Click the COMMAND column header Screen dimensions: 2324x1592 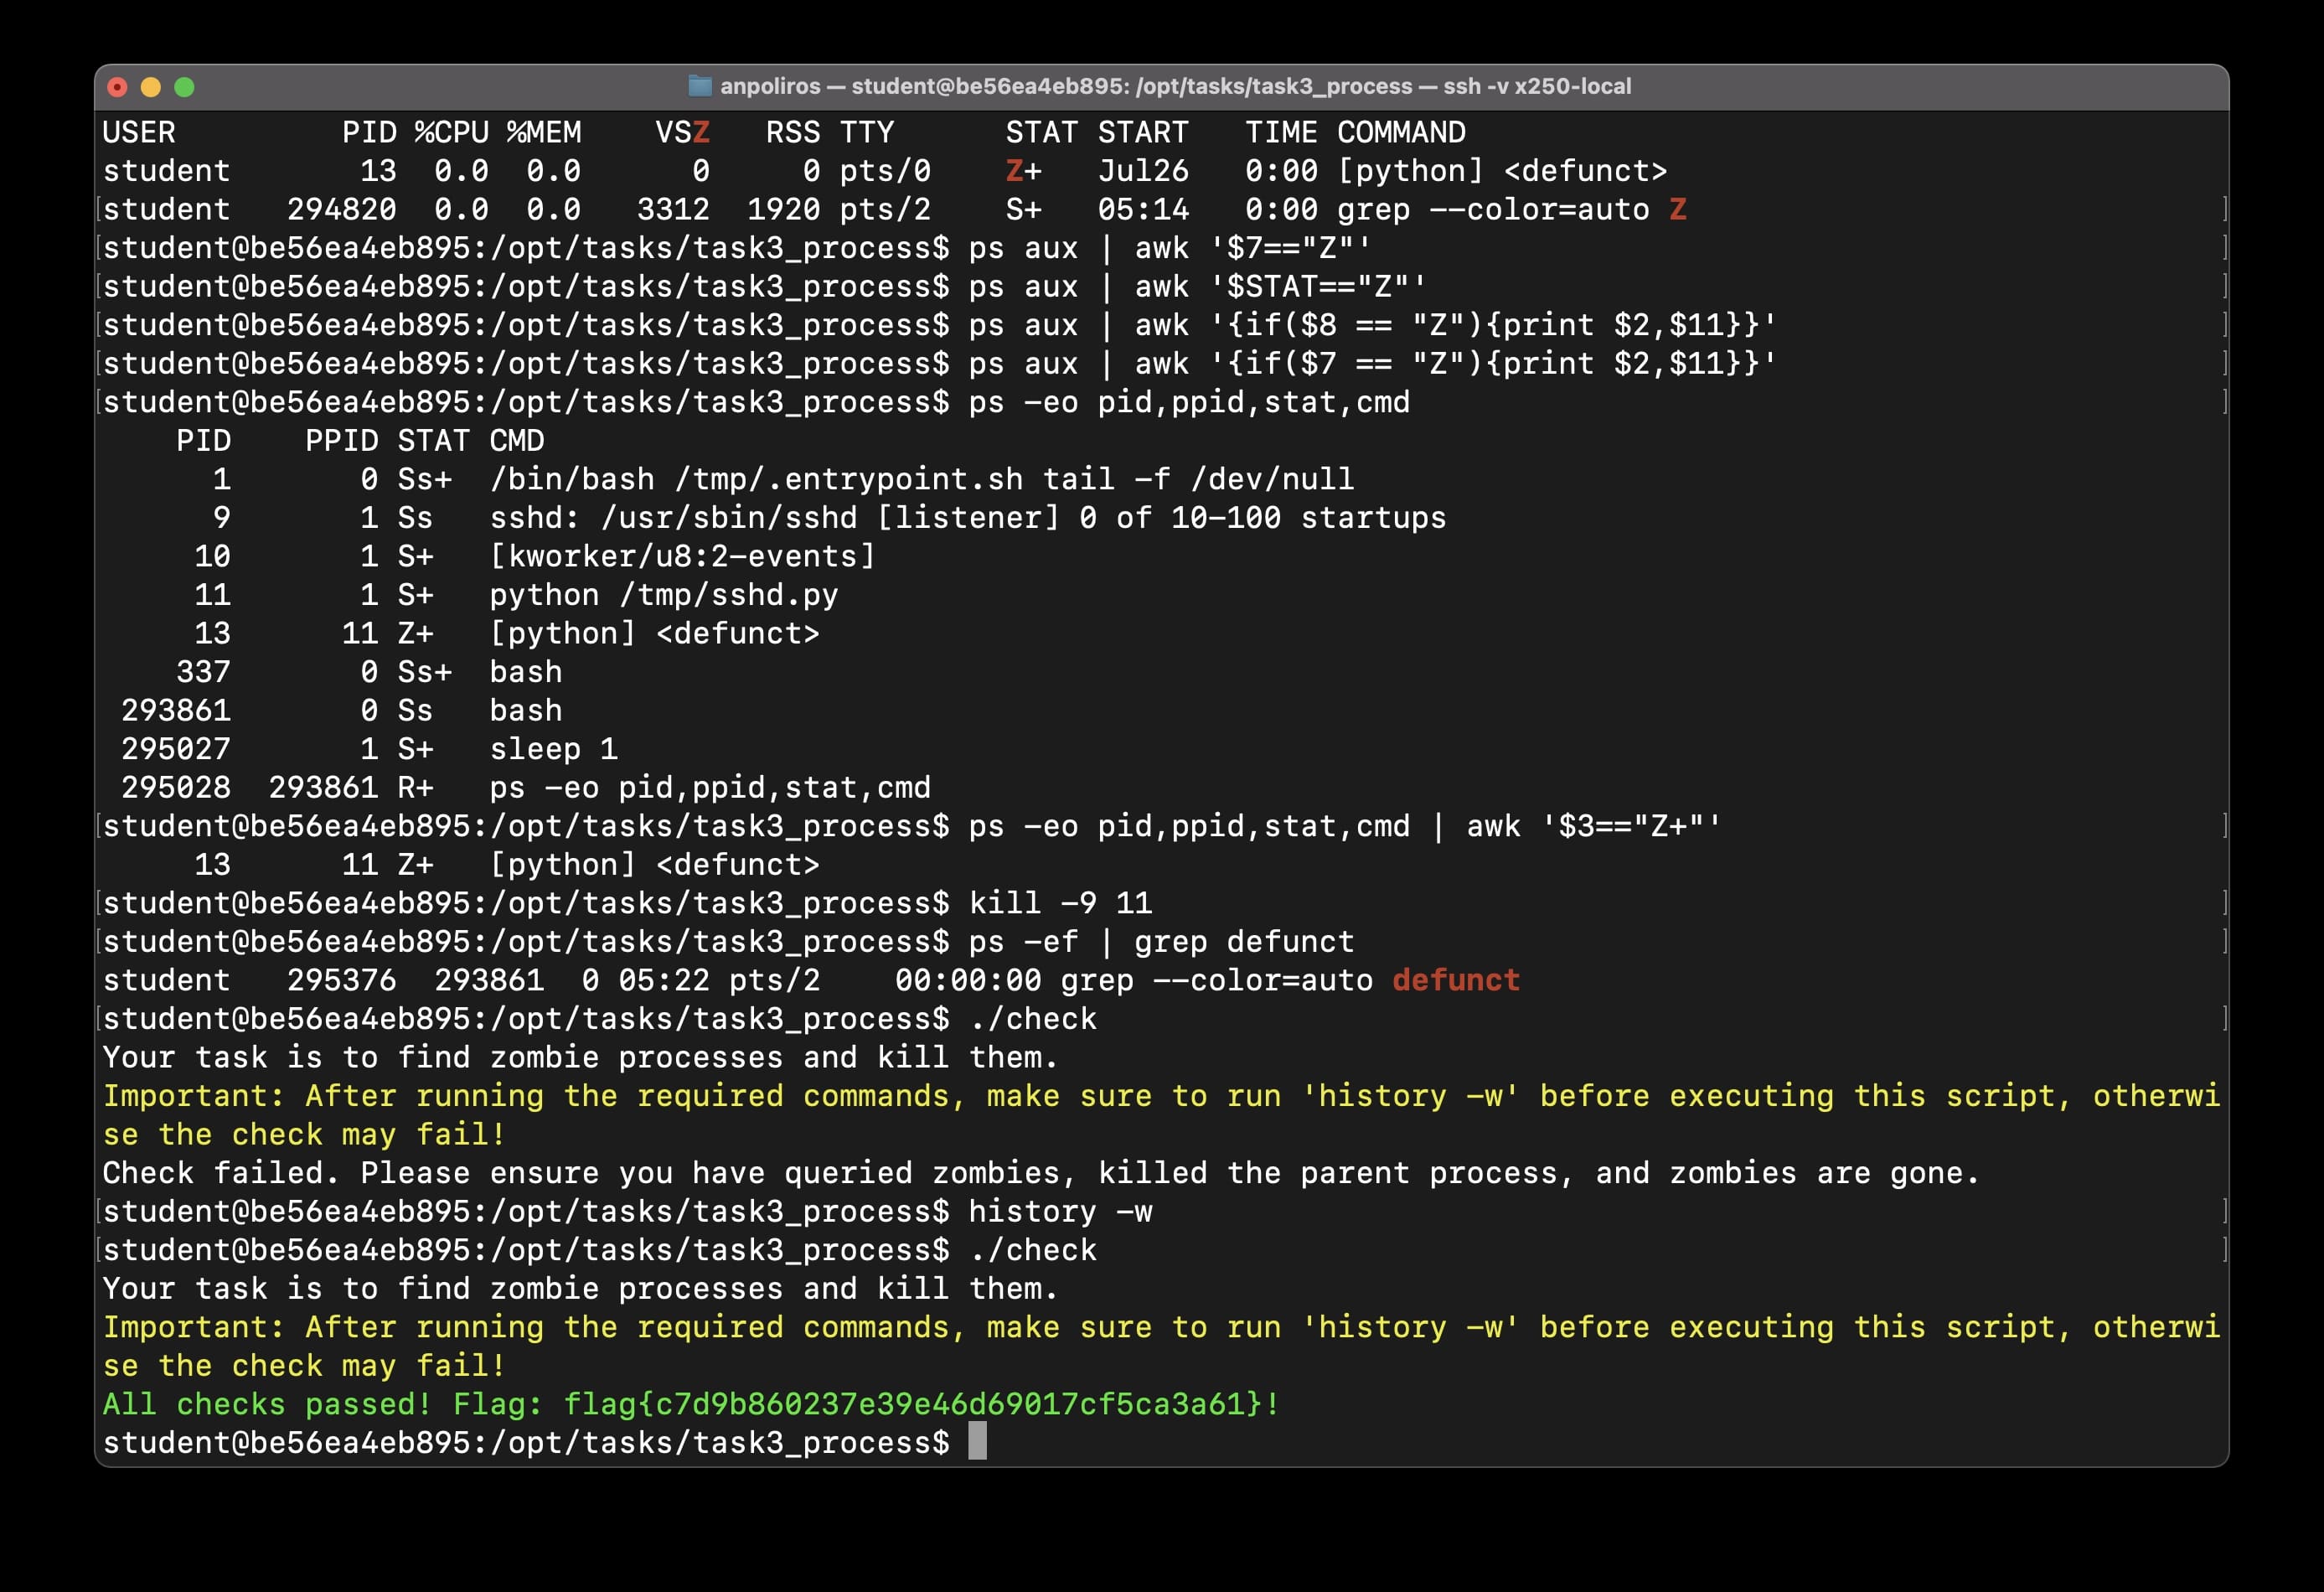(x=1400, y=132)
